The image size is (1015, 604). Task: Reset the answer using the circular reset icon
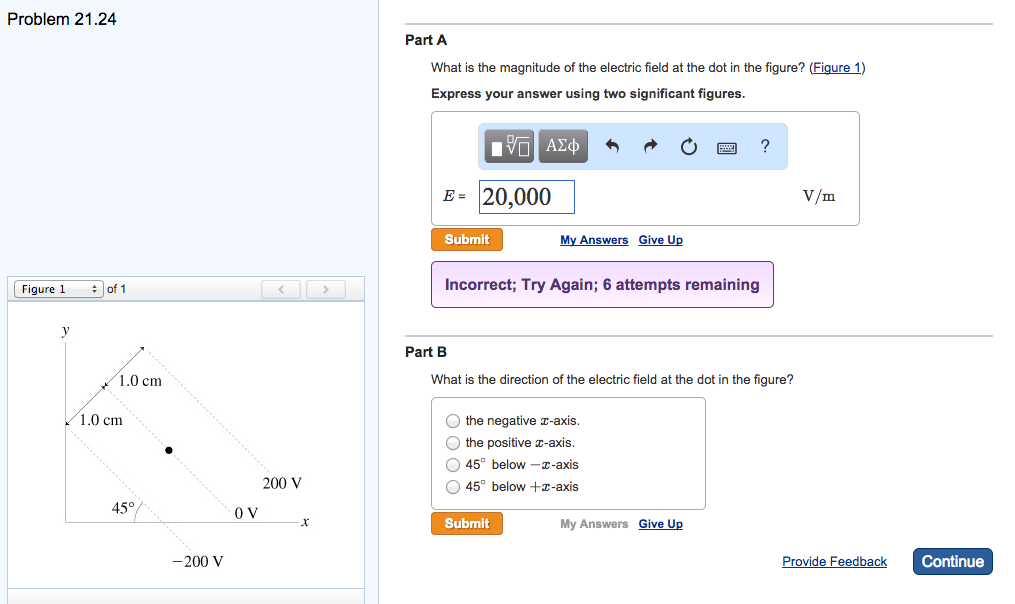(688, 145)
